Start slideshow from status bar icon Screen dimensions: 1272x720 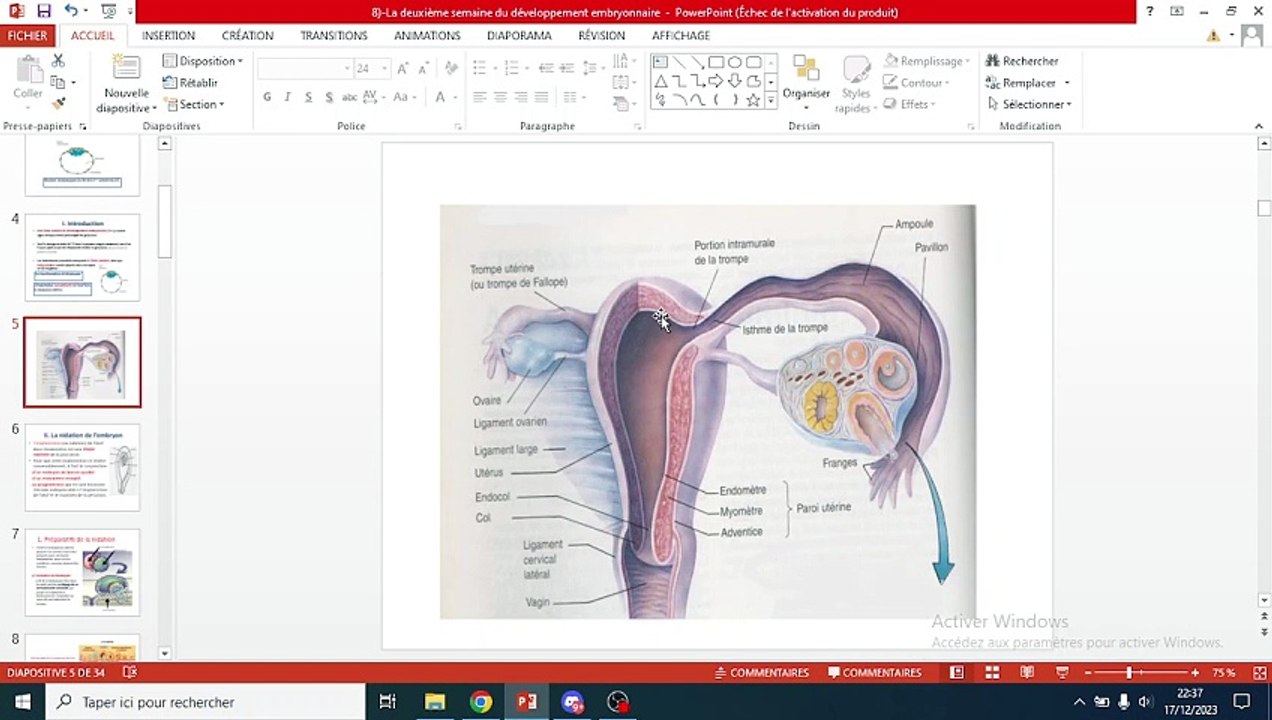[x=1062, y=673]
